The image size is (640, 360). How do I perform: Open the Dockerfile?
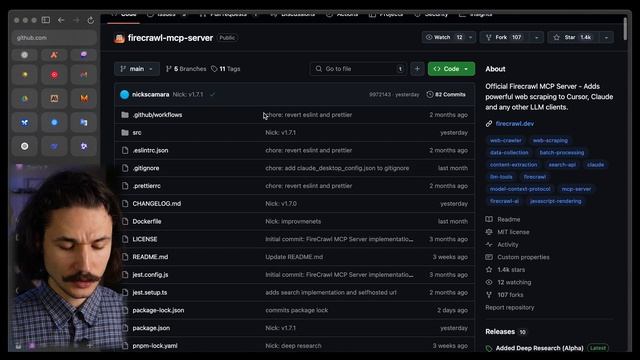(147, 222)
